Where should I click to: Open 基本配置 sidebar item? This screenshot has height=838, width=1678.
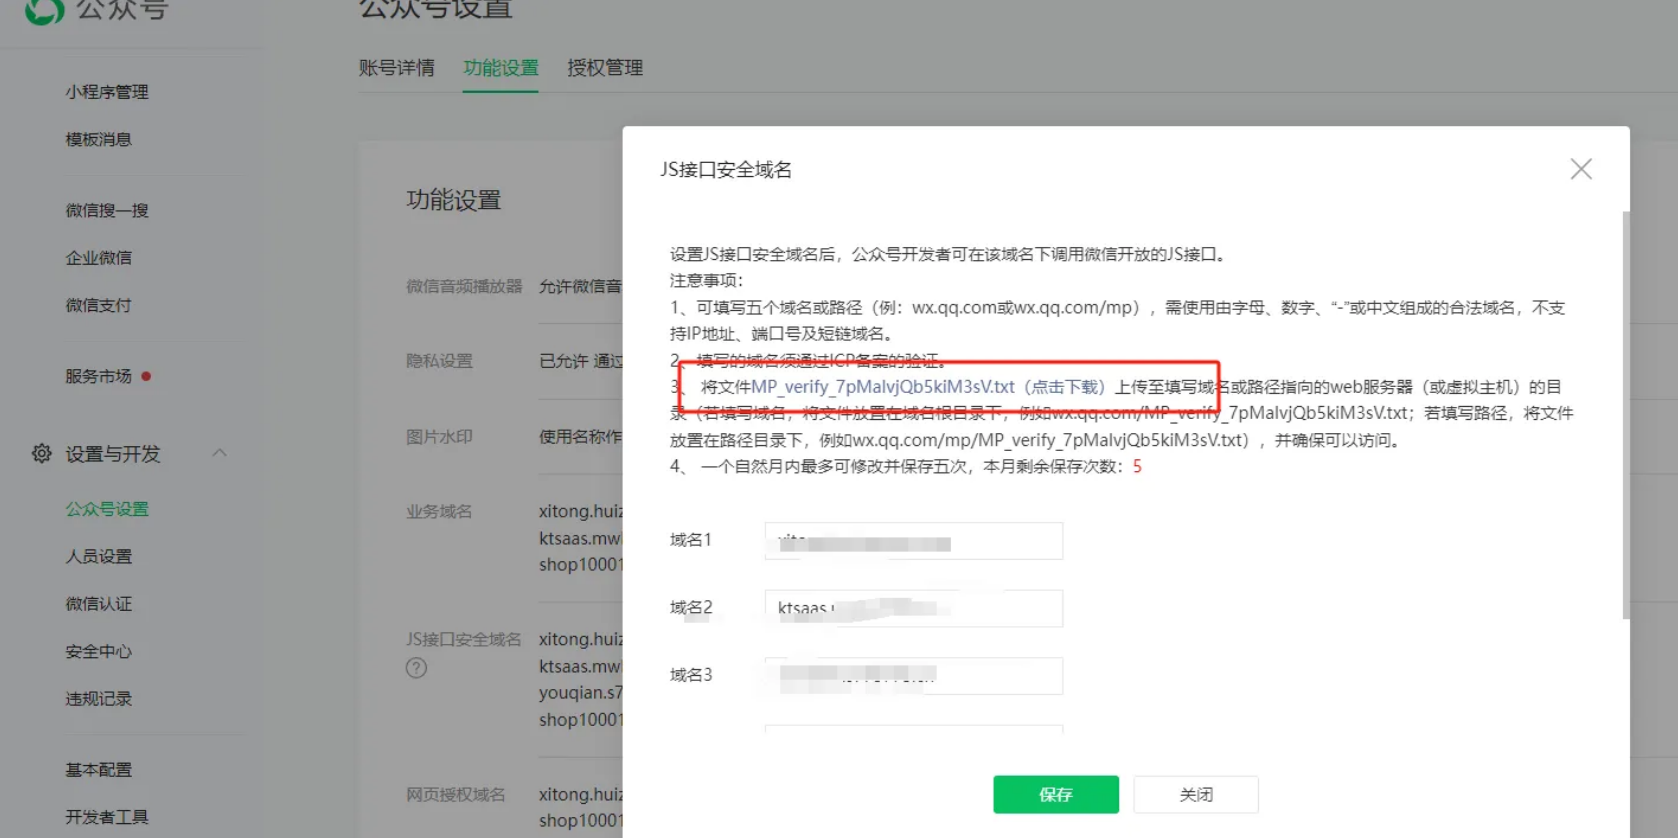tap(99, 770)
